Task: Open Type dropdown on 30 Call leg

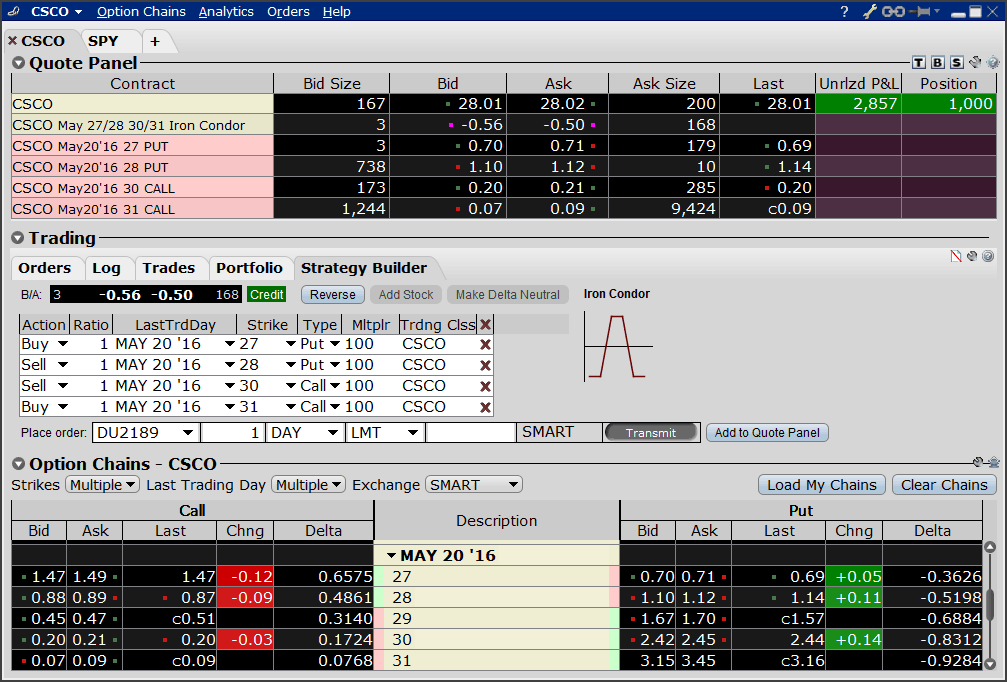Action: 335,387
